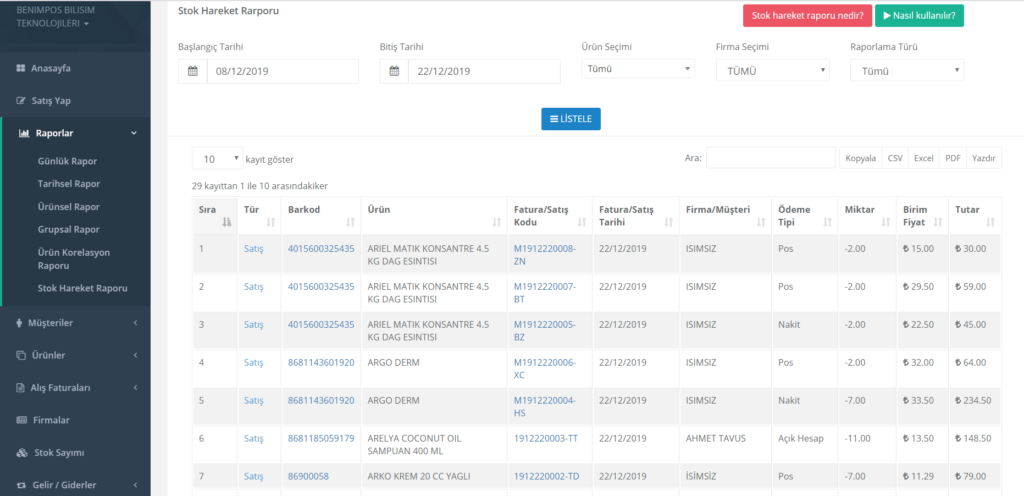The image size is (1024, 496).
Task: Click the Ara search field
Action: 771,158
